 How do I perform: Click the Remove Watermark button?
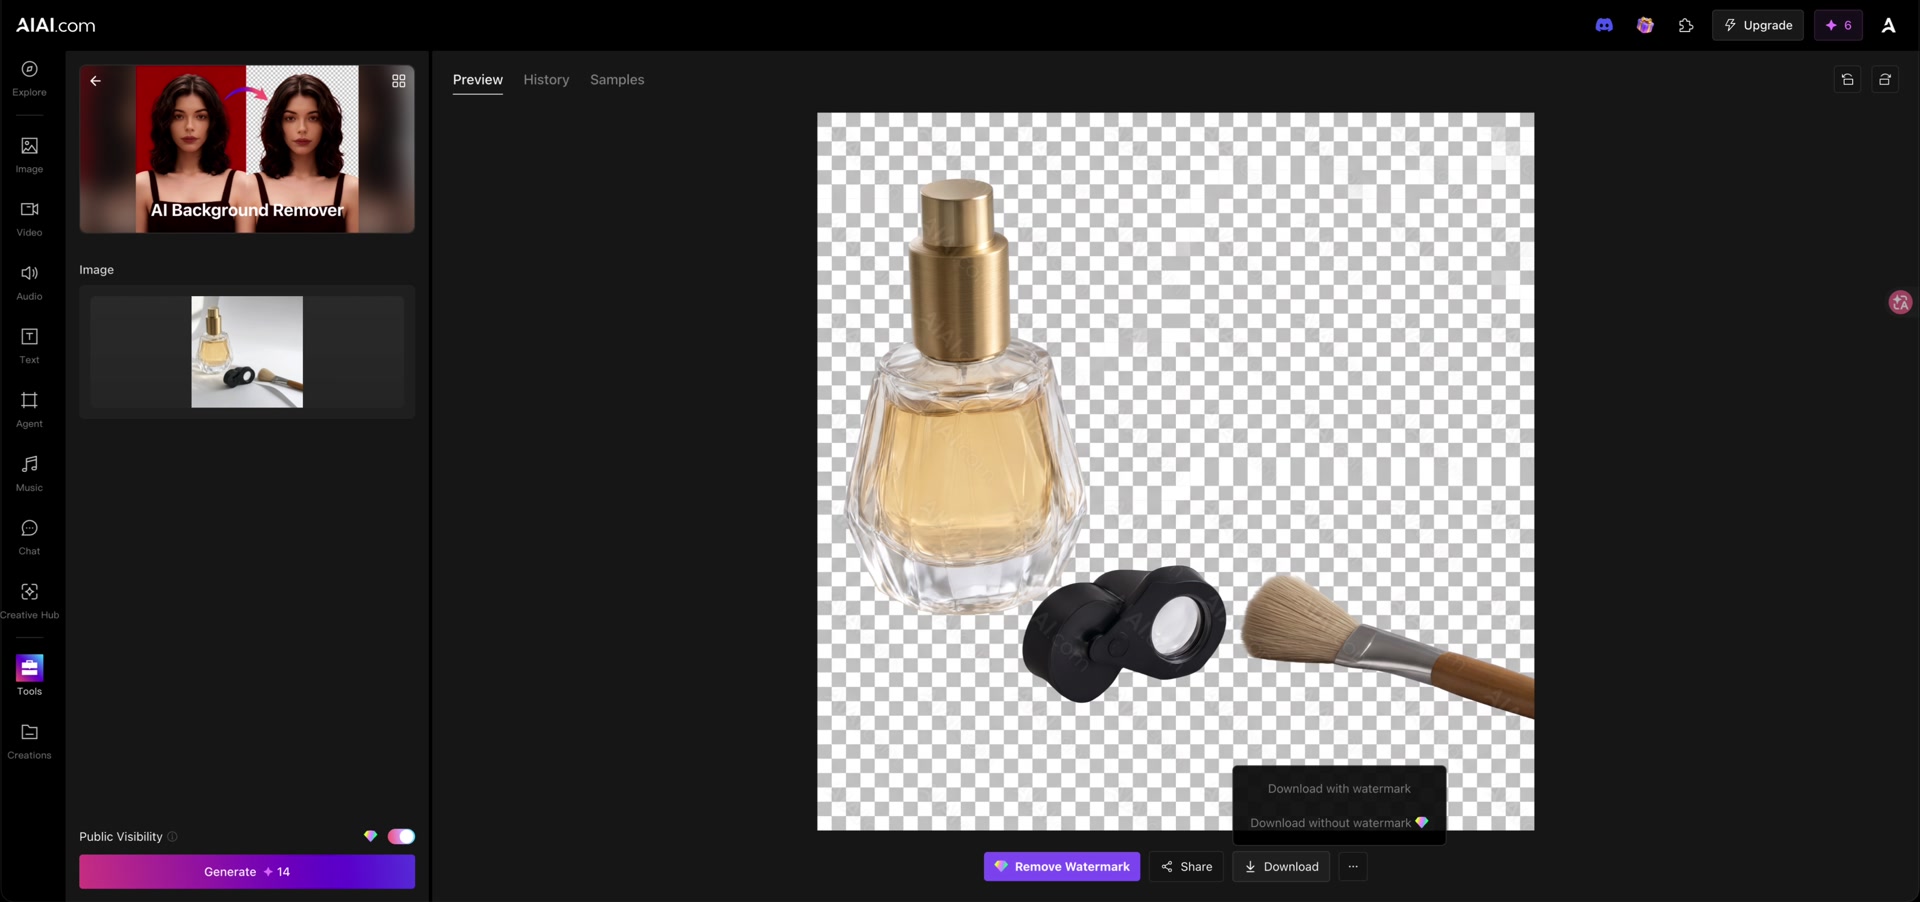click(x=1062, y=867)
